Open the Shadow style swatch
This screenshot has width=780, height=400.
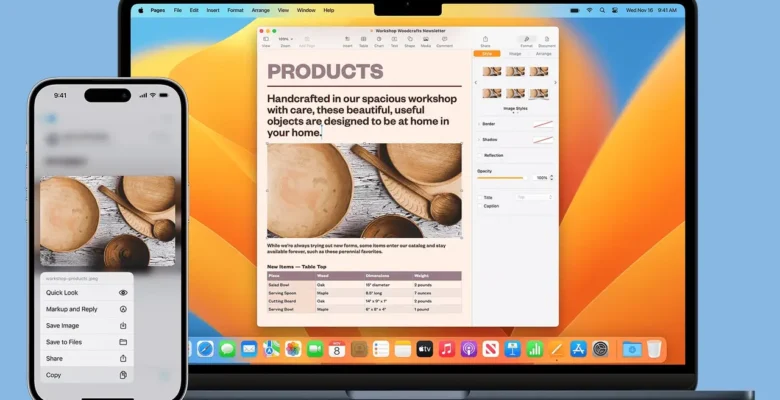point(543,140)
